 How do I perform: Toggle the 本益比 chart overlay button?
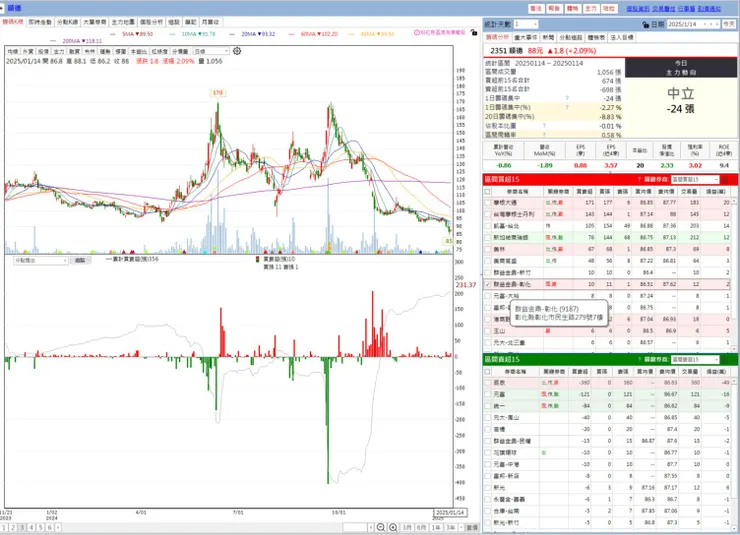point(139,51)
